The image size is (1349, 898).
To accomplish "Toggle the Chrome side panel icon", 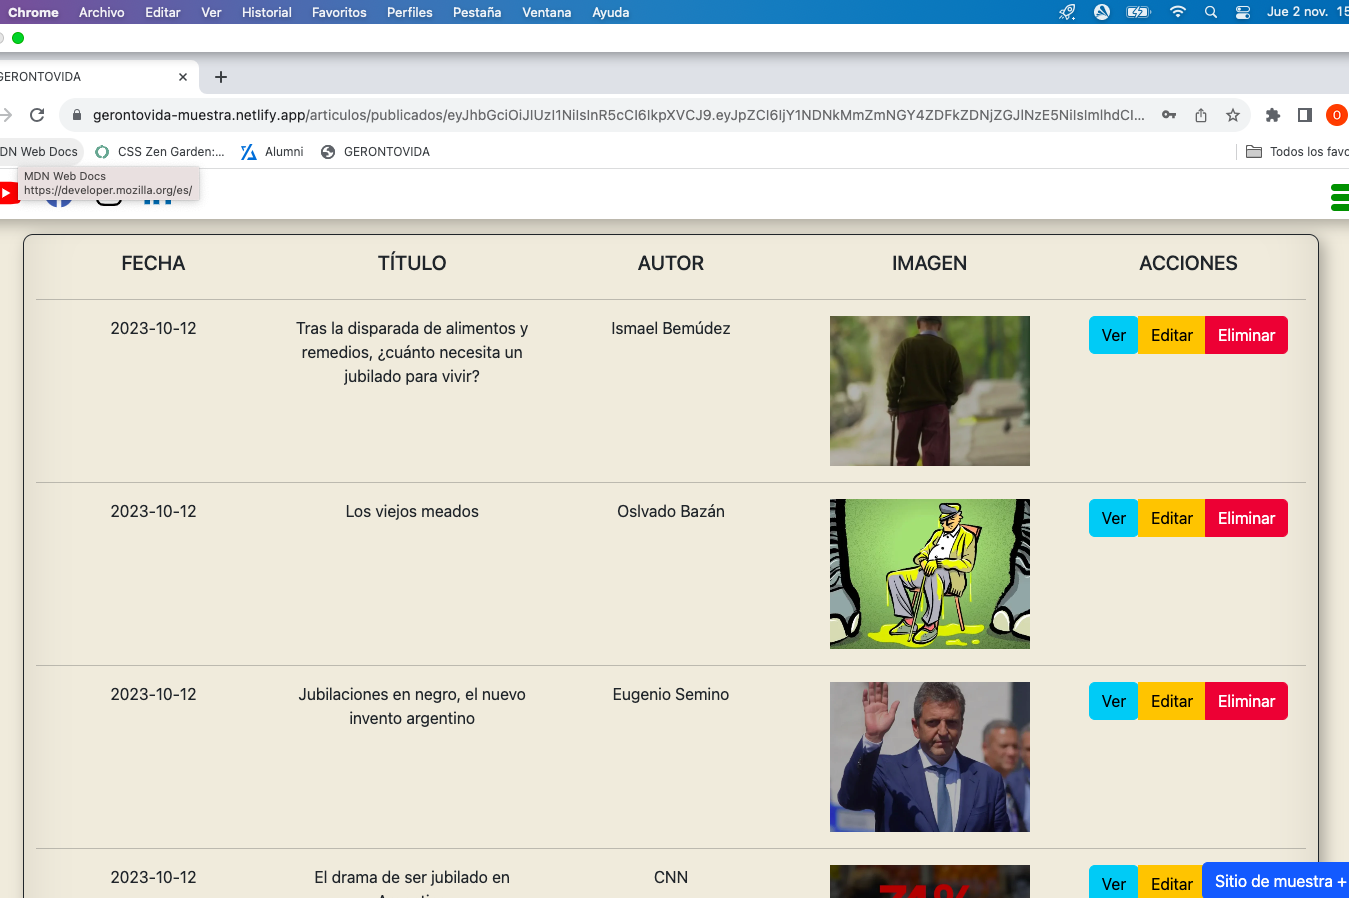I will pos(1305,115).
